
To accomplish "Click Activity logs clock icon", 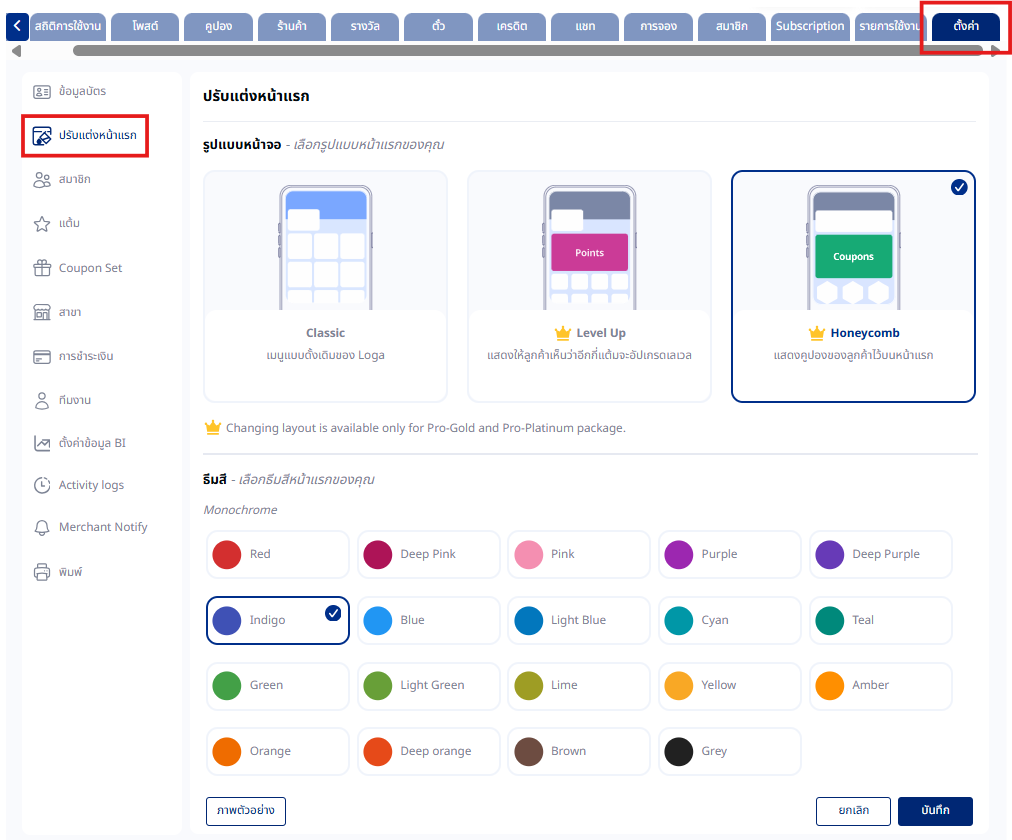I will pyautogui.click(x=42, y=485).
